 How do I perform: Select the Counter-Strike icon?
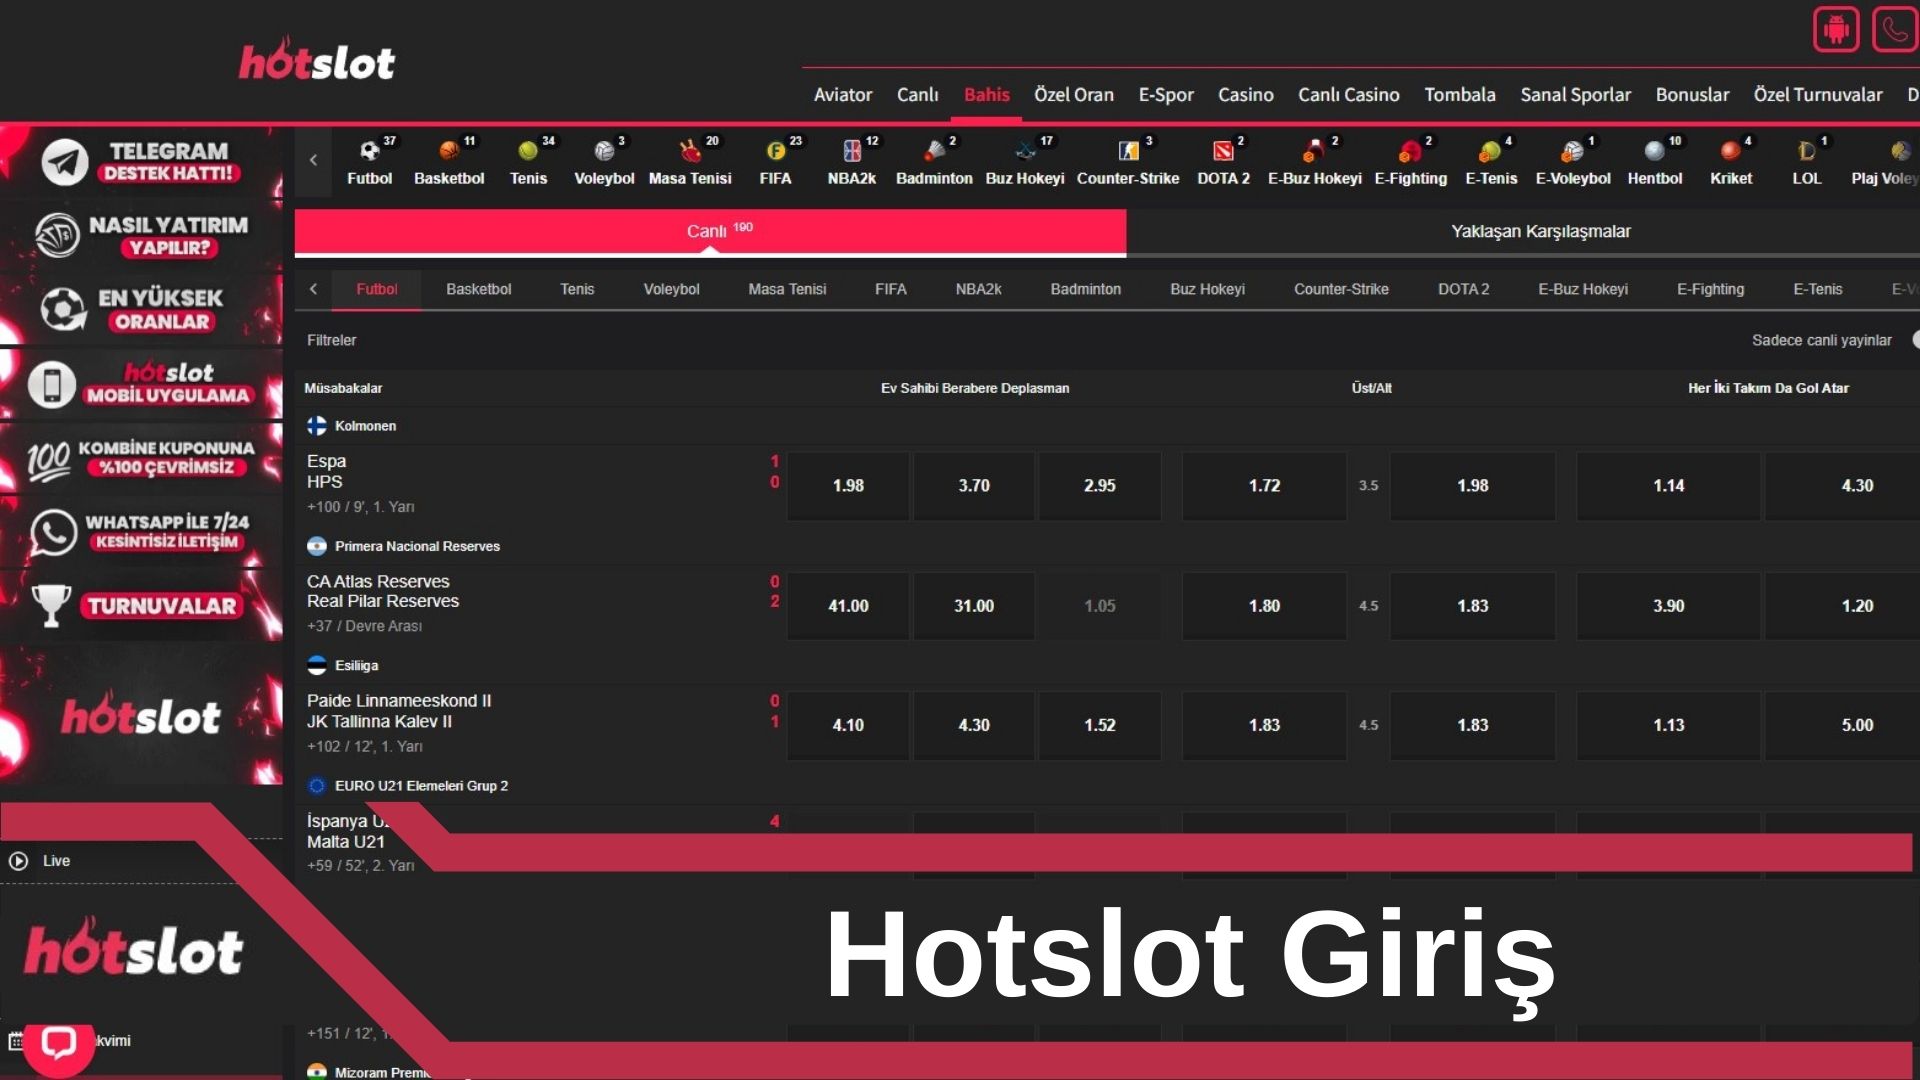tap(1128, 151)
